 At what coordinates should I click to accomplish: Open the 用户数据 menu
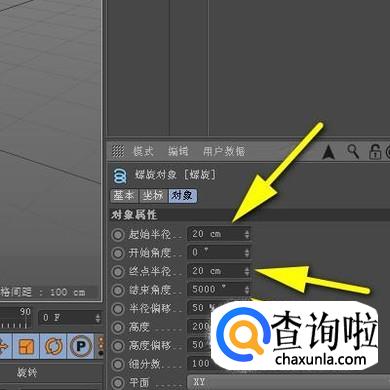tap(224, 152)
